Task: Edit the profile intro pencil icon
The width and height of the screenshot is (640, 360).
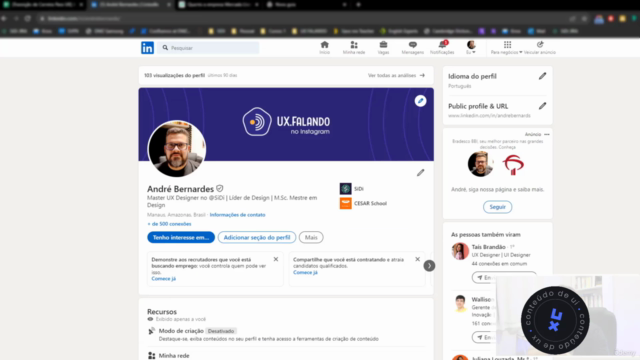Action: (420, 173)
